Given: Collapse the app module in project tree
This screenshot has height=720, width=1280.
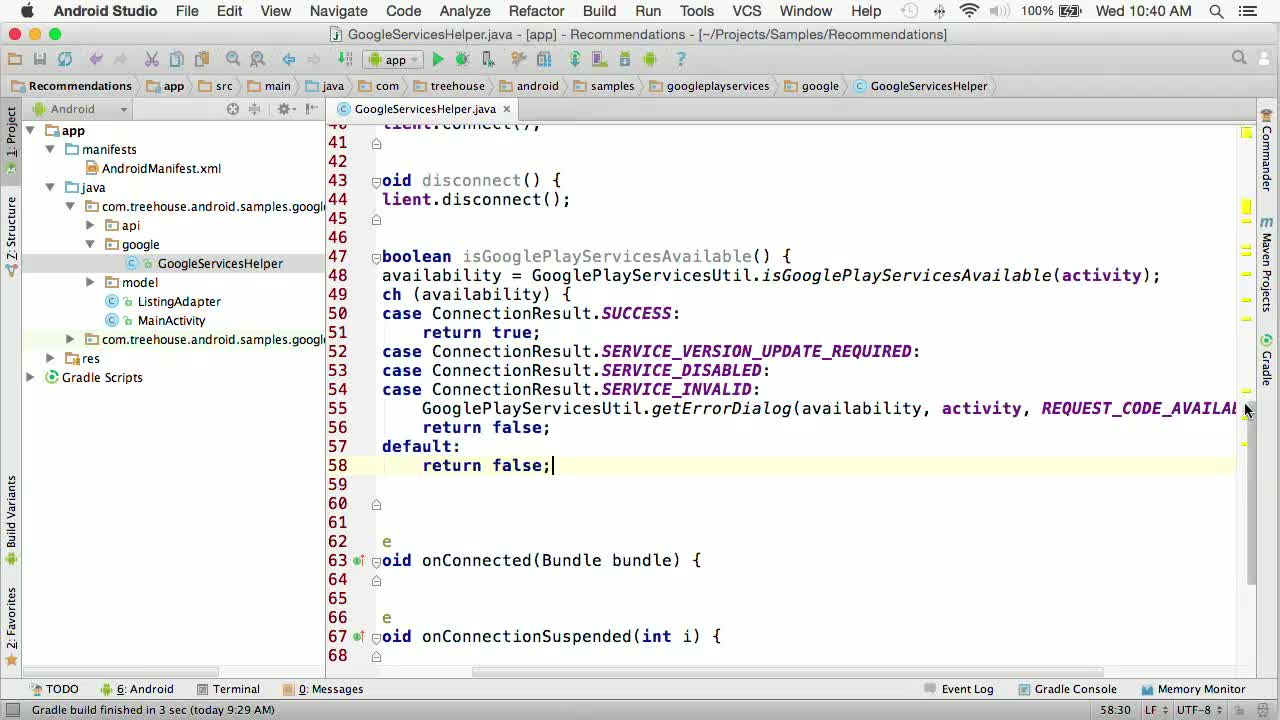Looking at the screenshot, I should (x=30, y=131).
